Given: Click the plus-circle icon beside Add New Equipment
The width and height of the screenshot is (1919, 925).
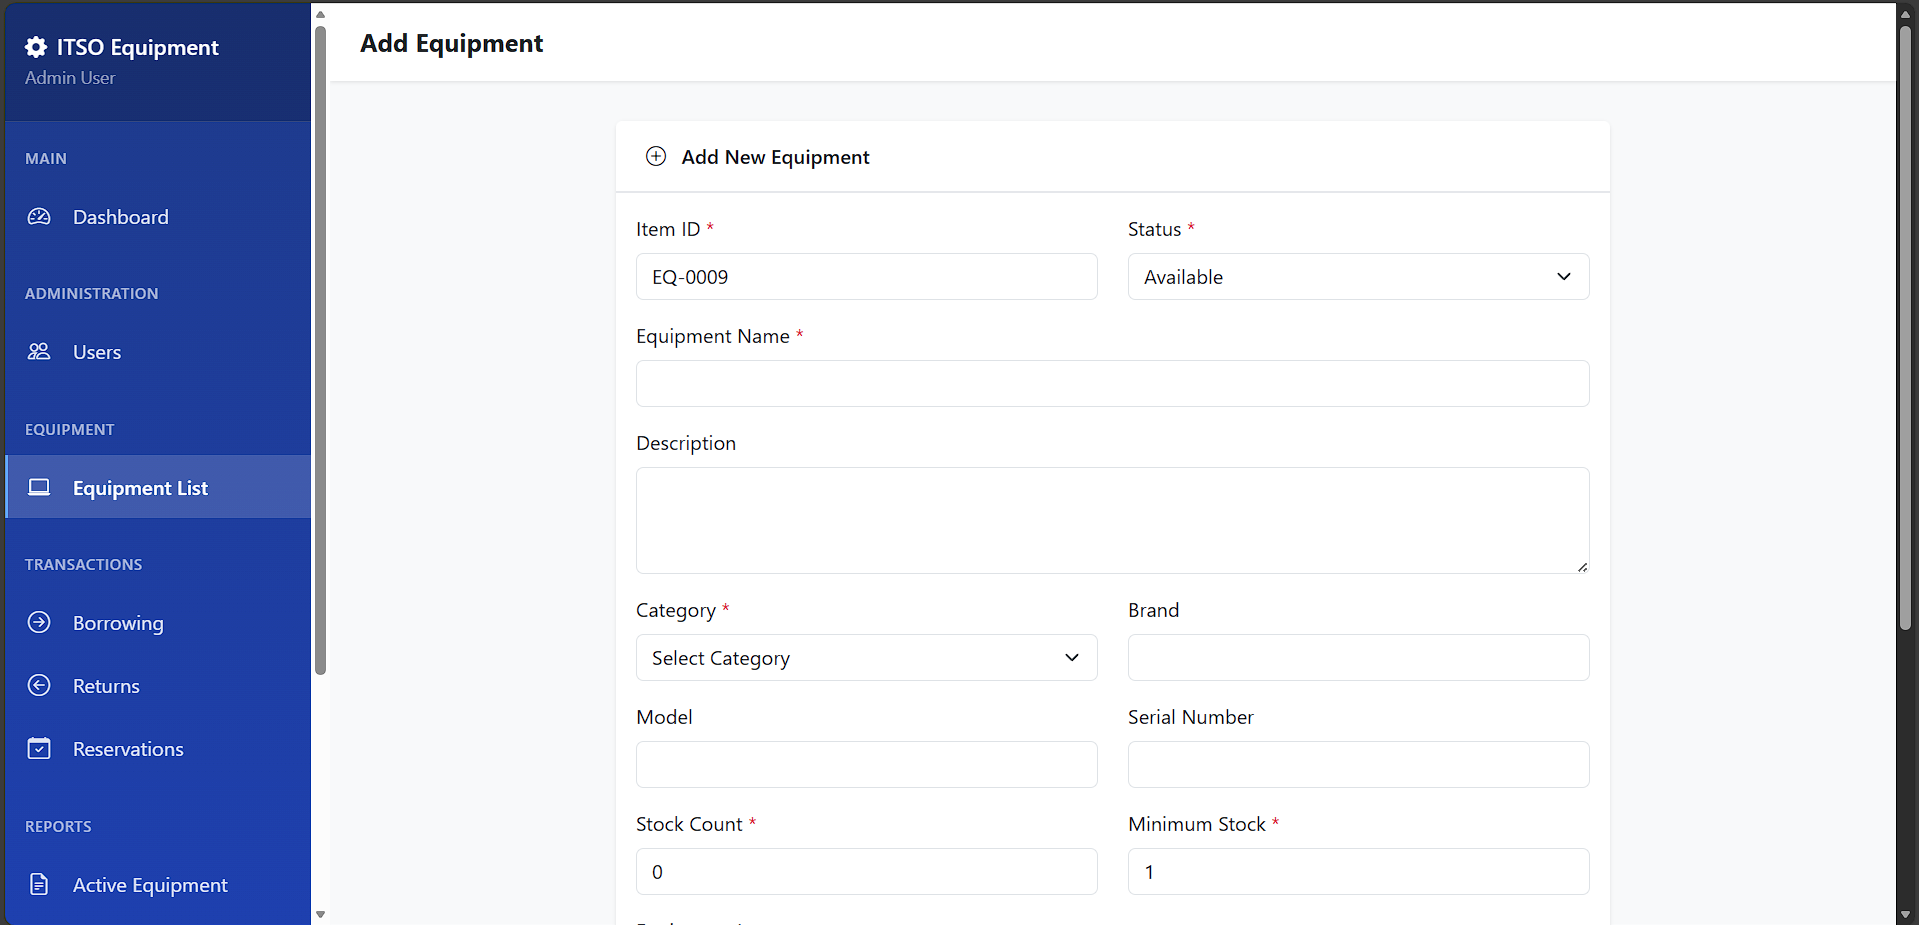Looking at the screenshot, I should [x=656, y=157].
